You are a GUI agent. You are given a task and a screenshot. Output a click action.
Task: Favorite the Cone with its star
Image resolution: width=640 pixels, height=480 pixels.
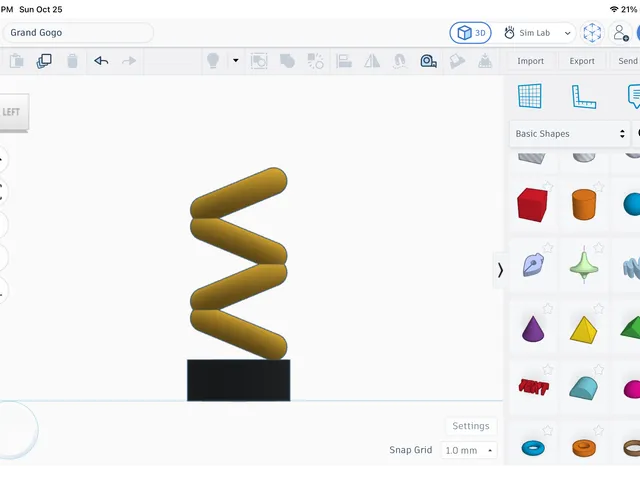[x=548, y=309]
